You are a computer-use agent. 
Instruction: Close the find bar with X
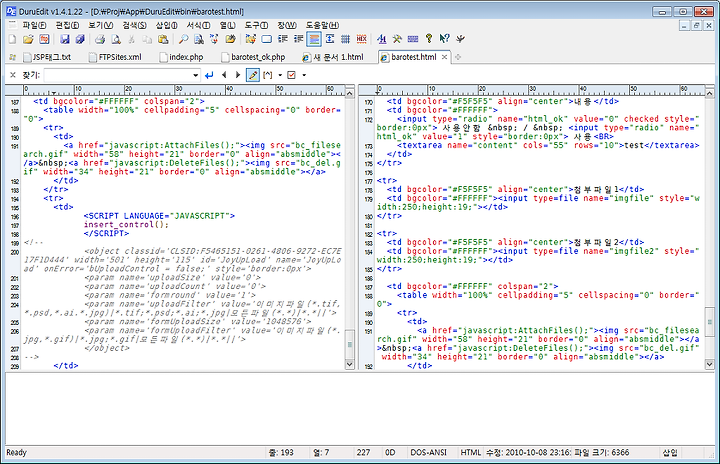[12, 75]
